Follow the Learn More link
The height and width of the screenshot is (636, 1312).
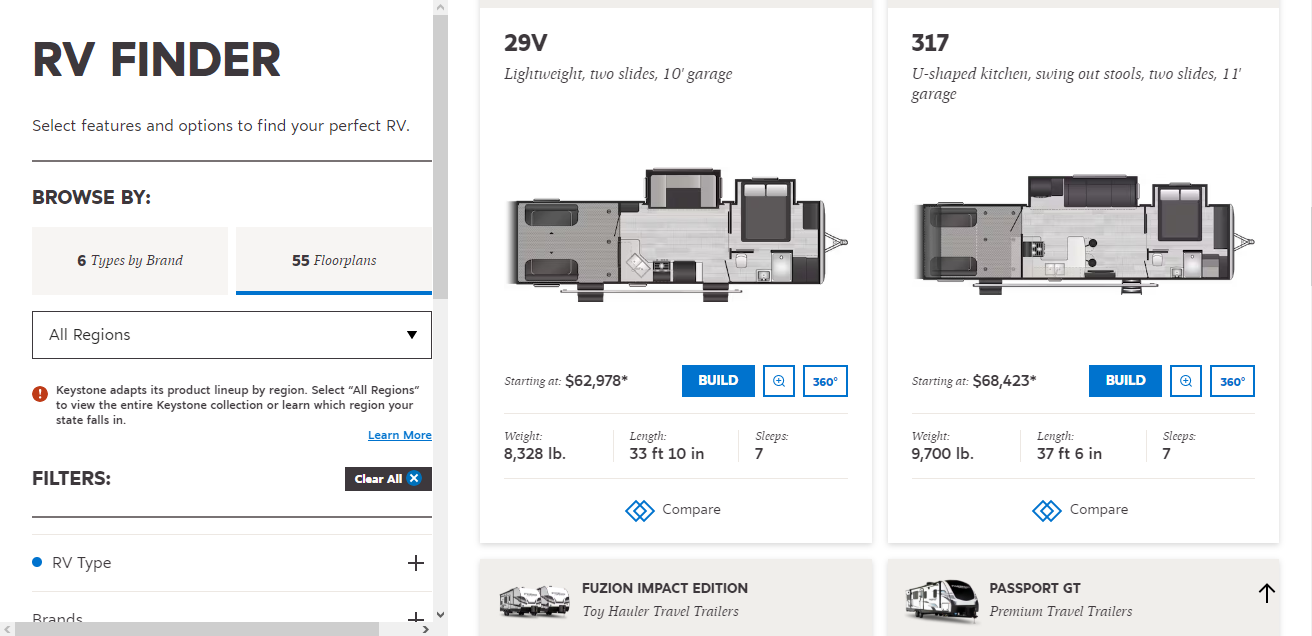pos(399,435)
